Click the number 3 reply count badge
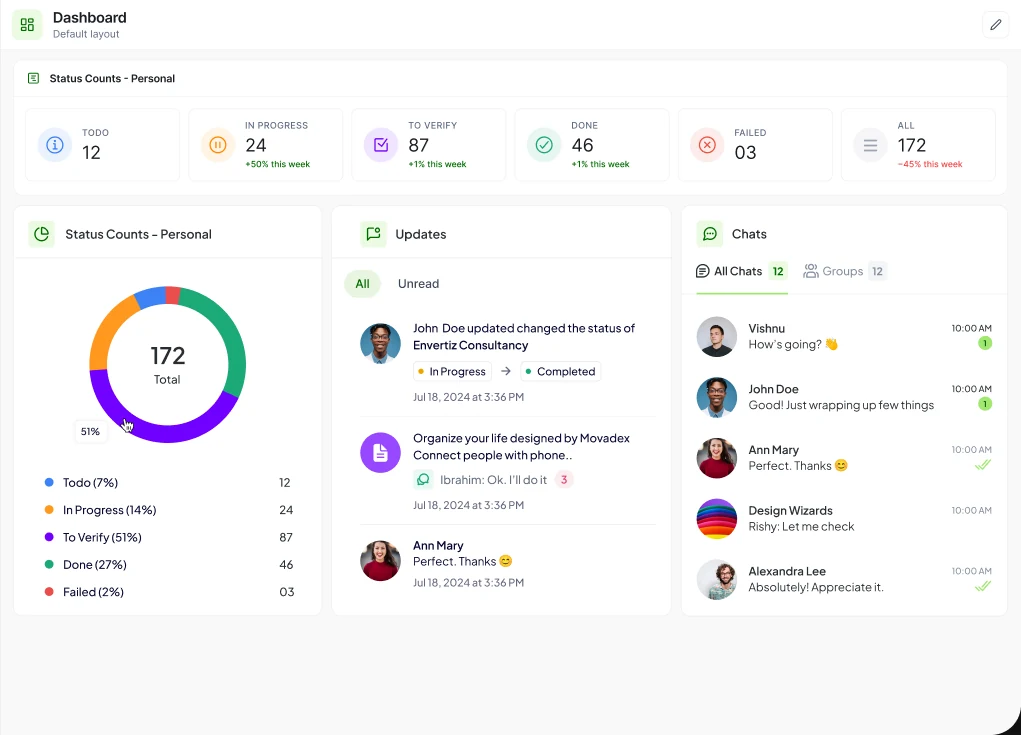Image resolution: width=1021 pixels, height=735 pixels. tap(564, 480)
